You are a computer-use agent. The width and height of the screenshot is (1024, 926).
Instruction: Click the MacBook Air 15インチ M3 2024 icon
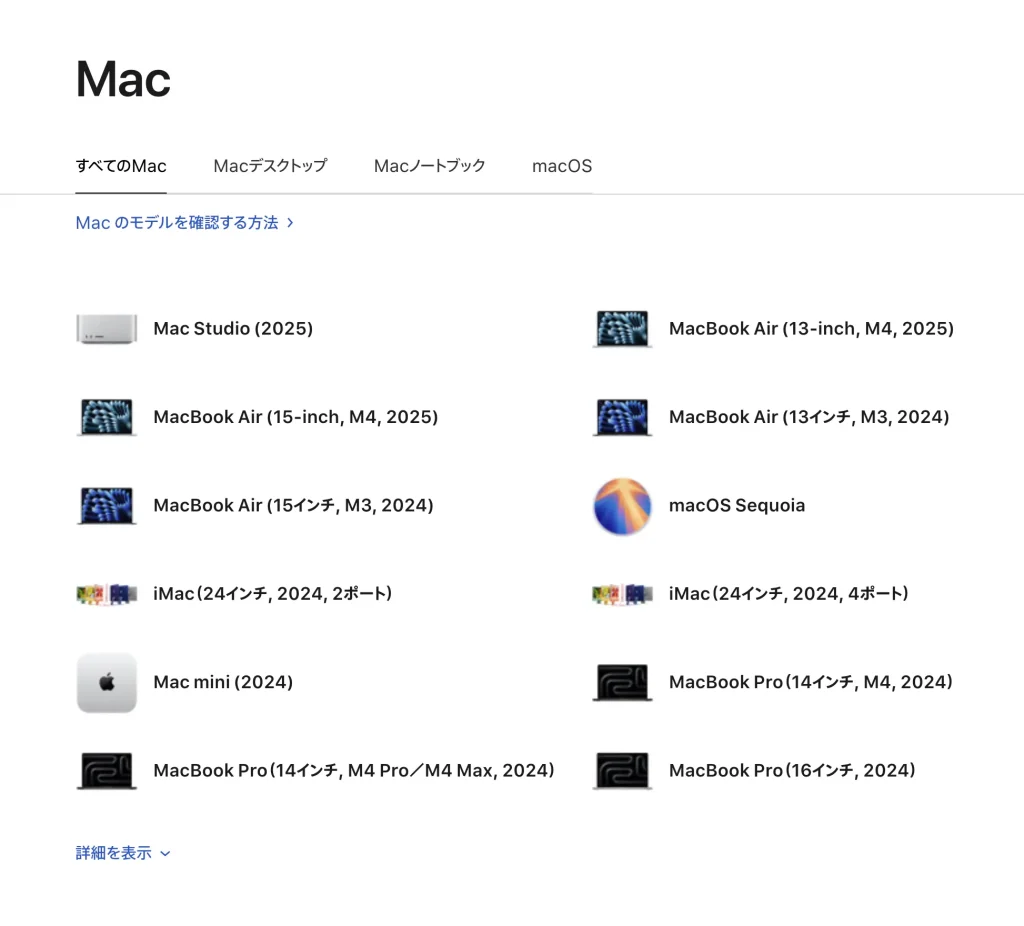pyautogui.click(x=106, y=505)
